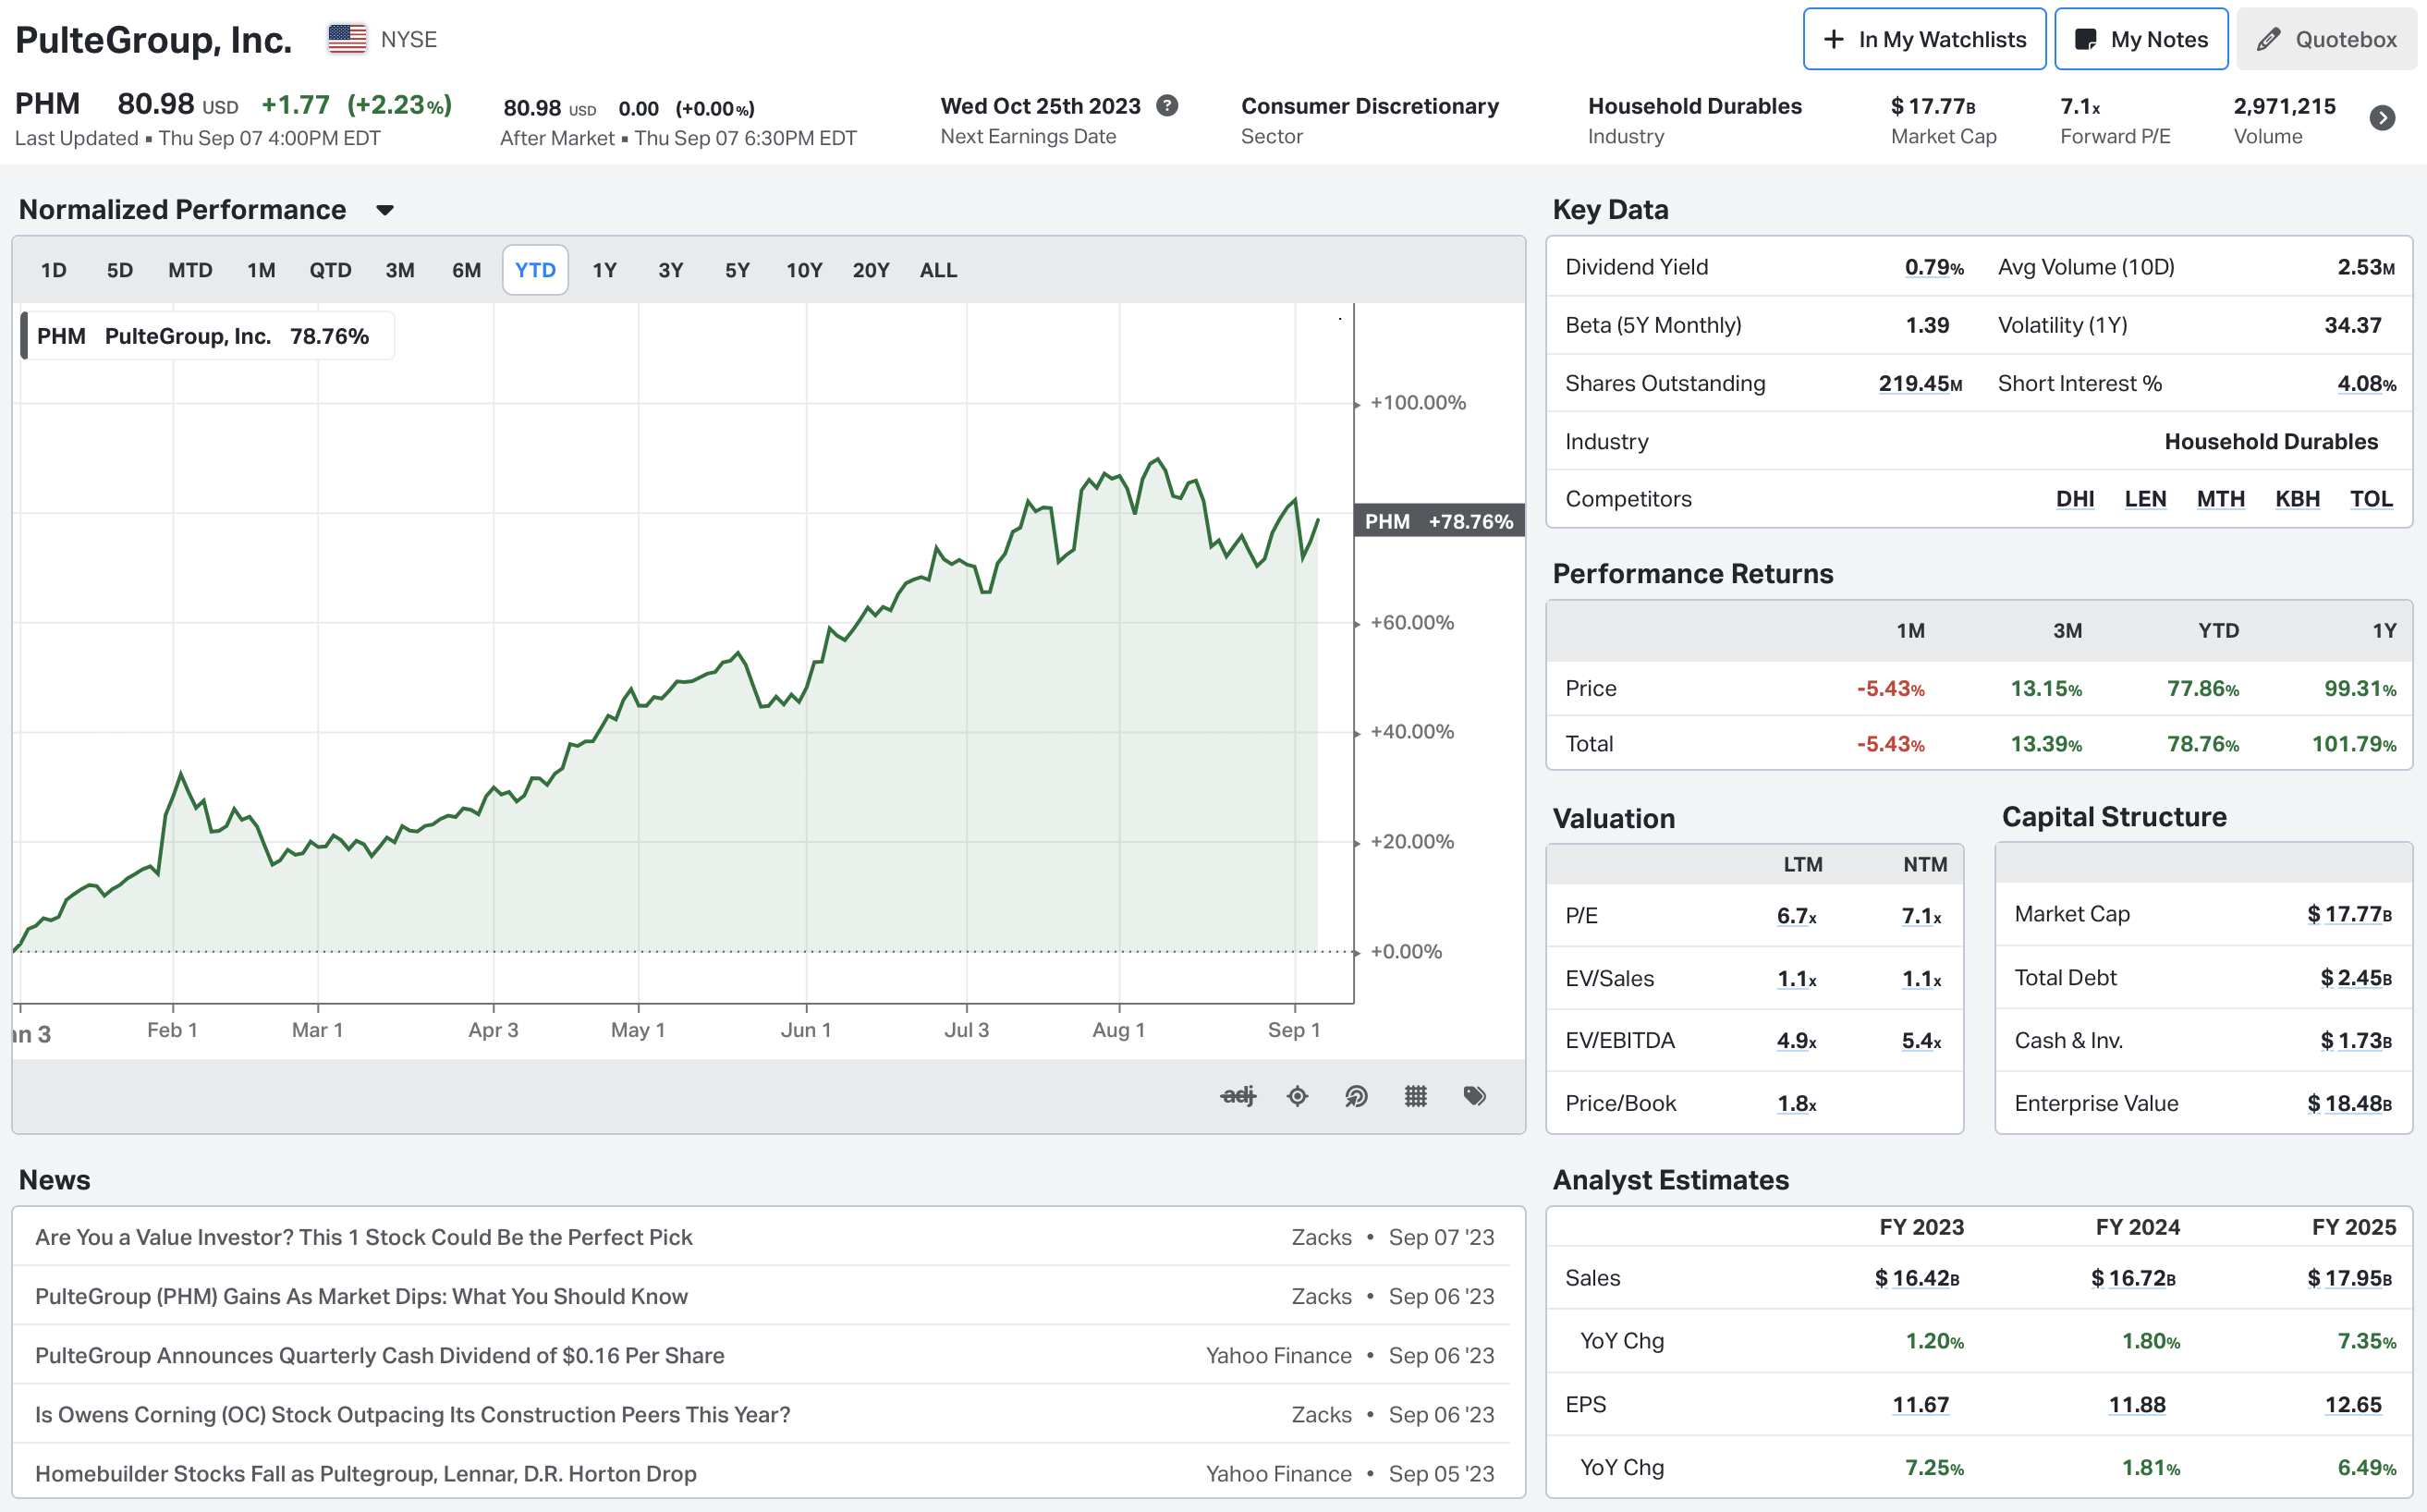Click the 1M Price return -5.43%
The image size is (2427, 1512).
click(1890, 689)
